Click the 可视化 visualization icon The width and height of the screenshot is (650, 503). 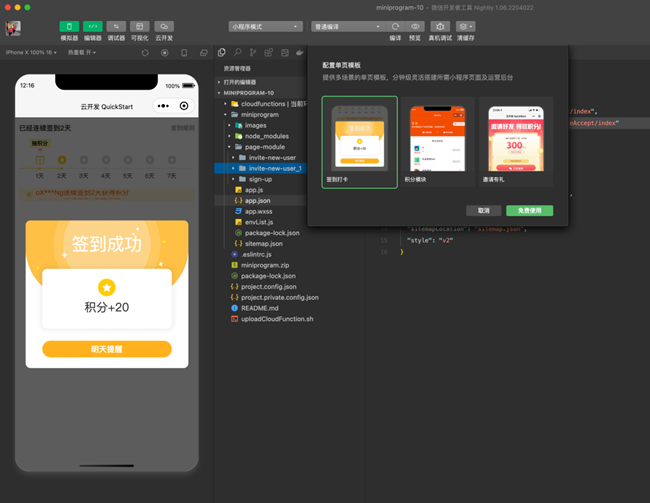pos(139,26)
